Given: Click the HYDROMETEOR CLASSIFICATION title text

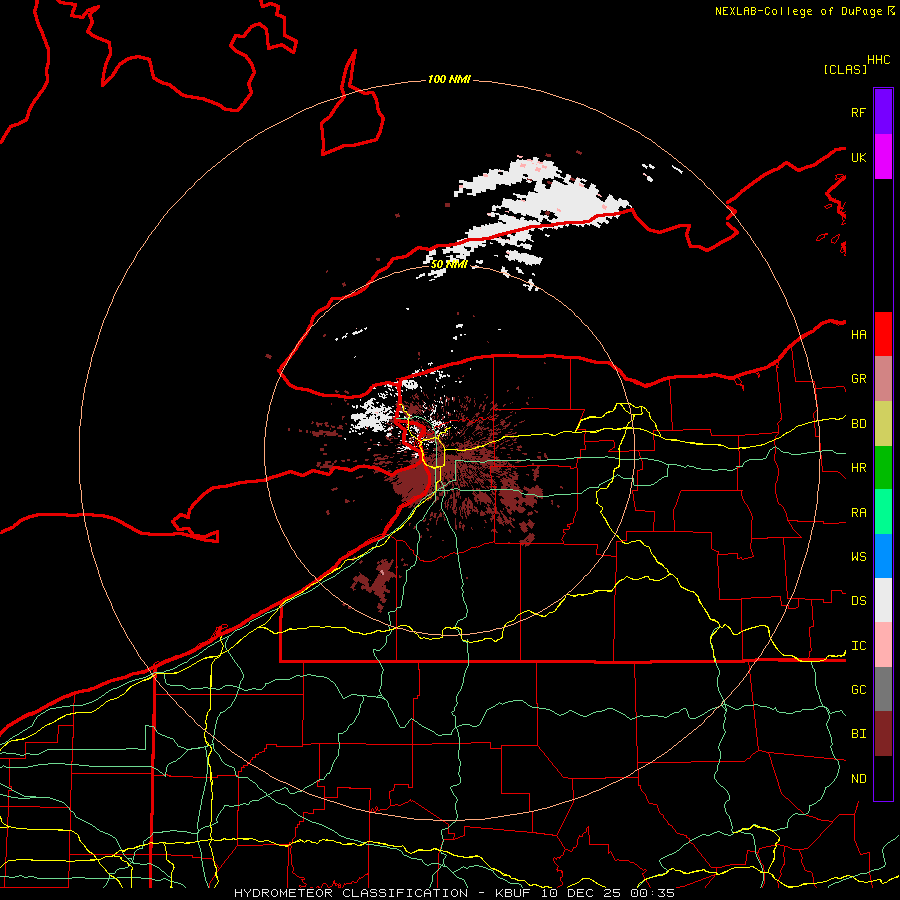Looking at the screenshot, I should click(351, 893).
